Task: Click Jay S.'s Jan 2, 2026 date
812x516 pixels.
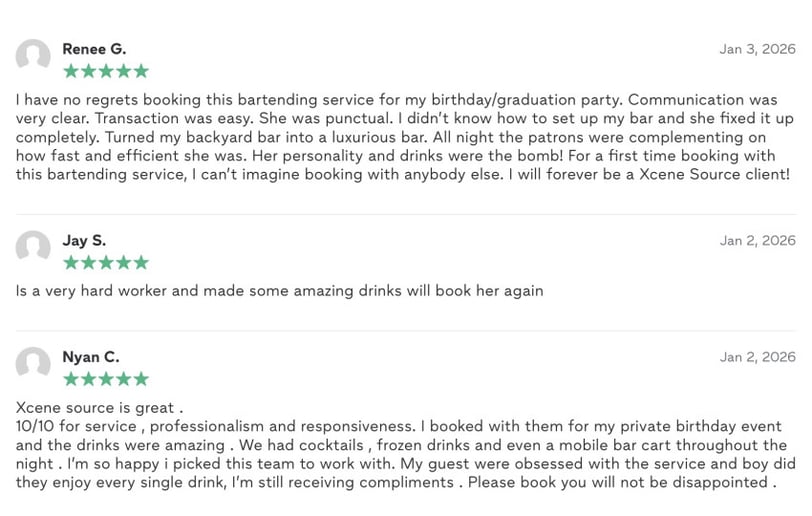Action: pyautogui.click(x=757, y=240)
